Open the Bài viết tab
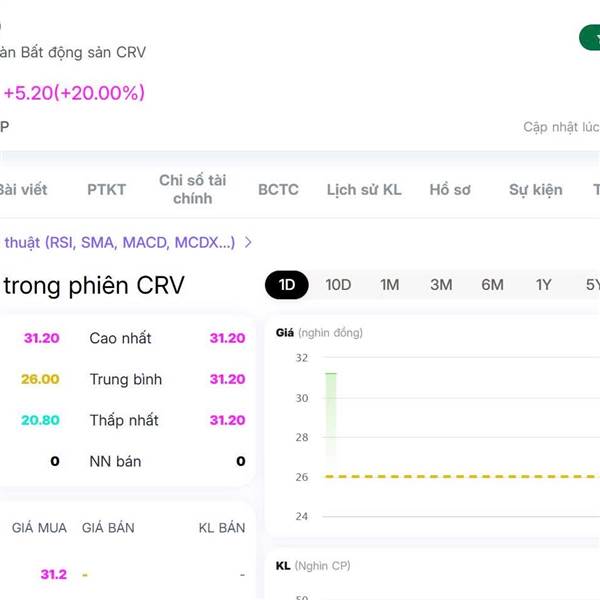600x600 pixels. click(x=23, y=189)
